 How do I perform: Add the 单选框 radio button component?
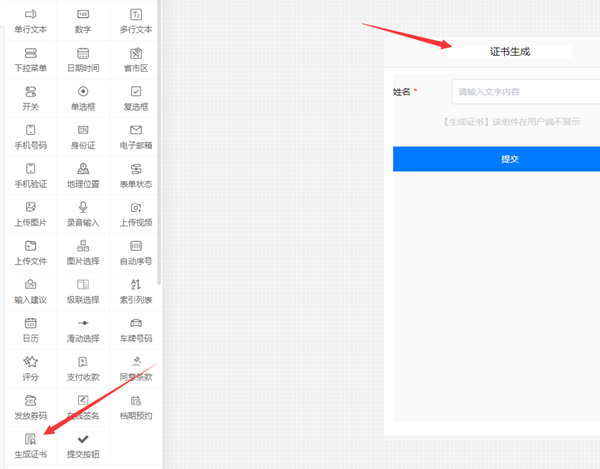pos(83,99)
